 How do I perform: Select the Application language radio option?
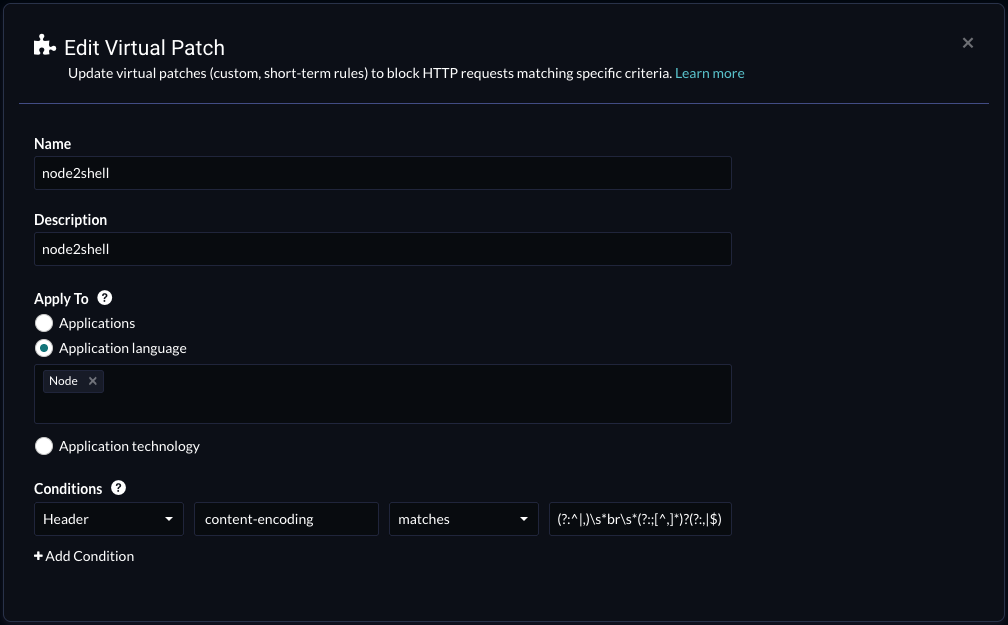point(44,349)
